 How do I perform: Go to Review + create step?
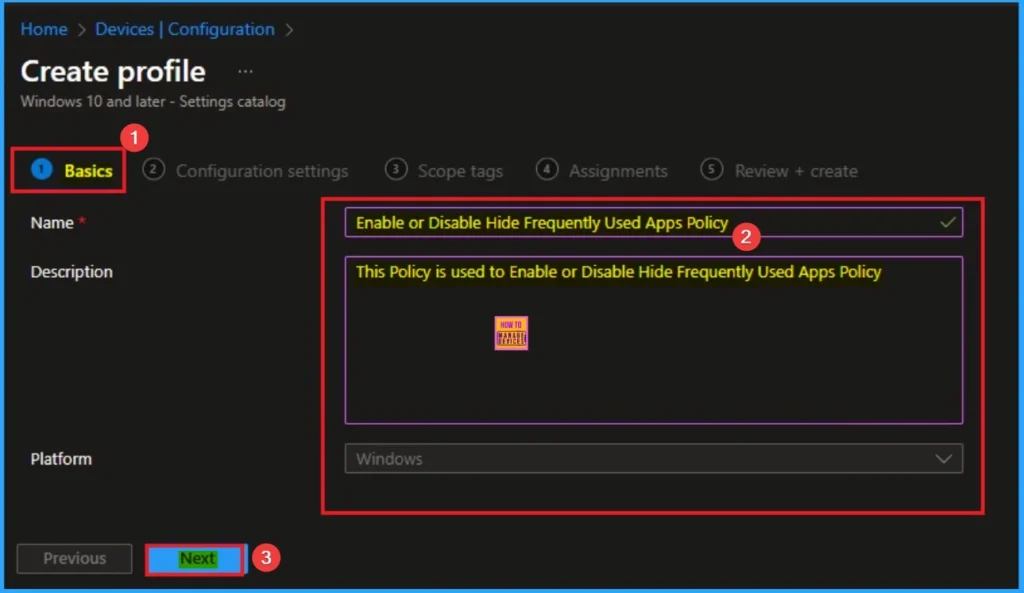(x=779, y=170)
